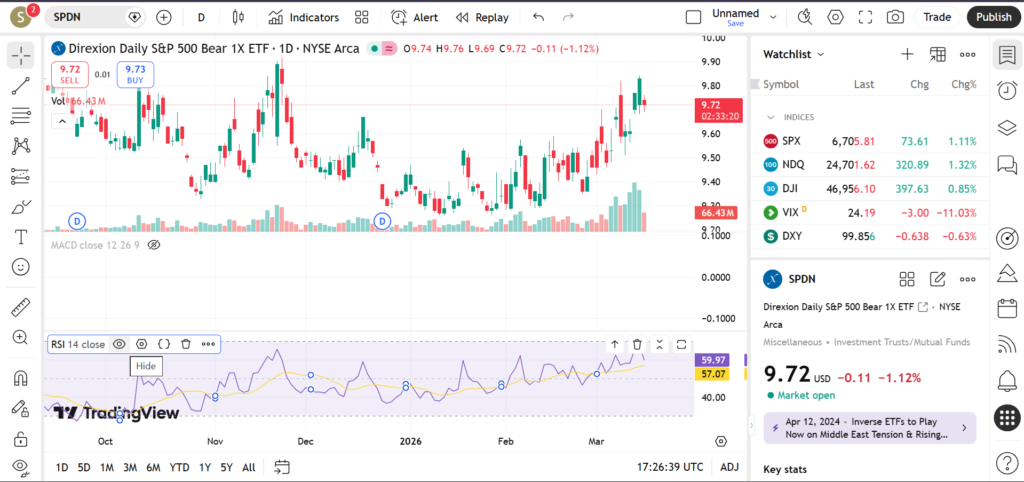
Task: Click the camera snapshot icon
Action: coord(895,17)
